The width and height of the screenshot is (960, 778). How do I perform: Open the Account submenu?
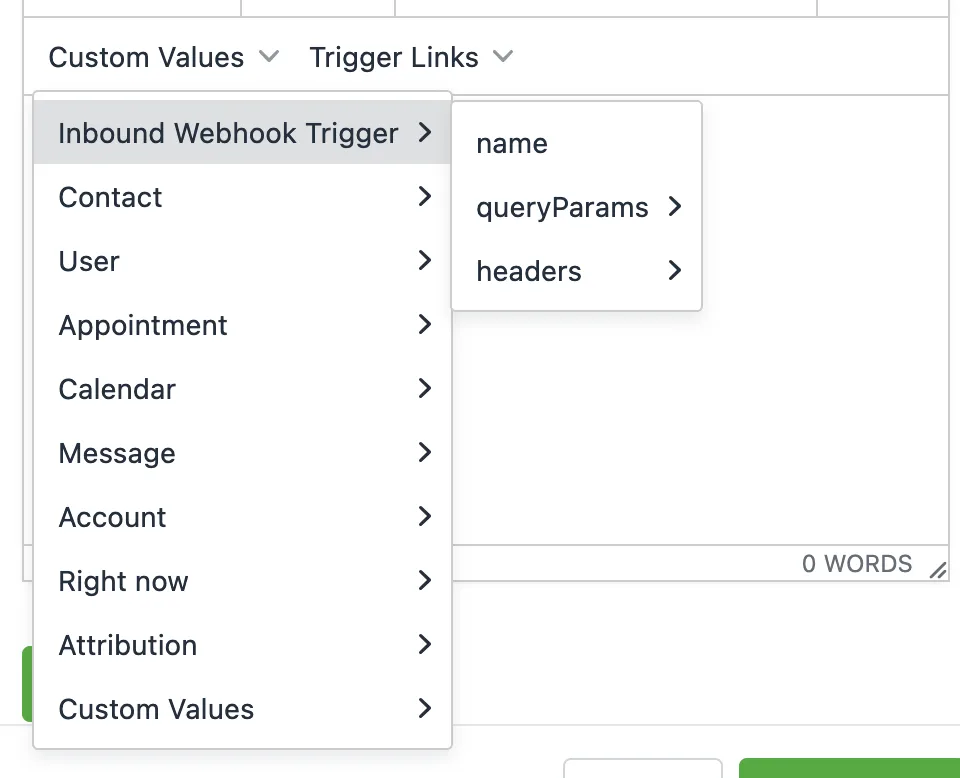click(x=112, y=518)
